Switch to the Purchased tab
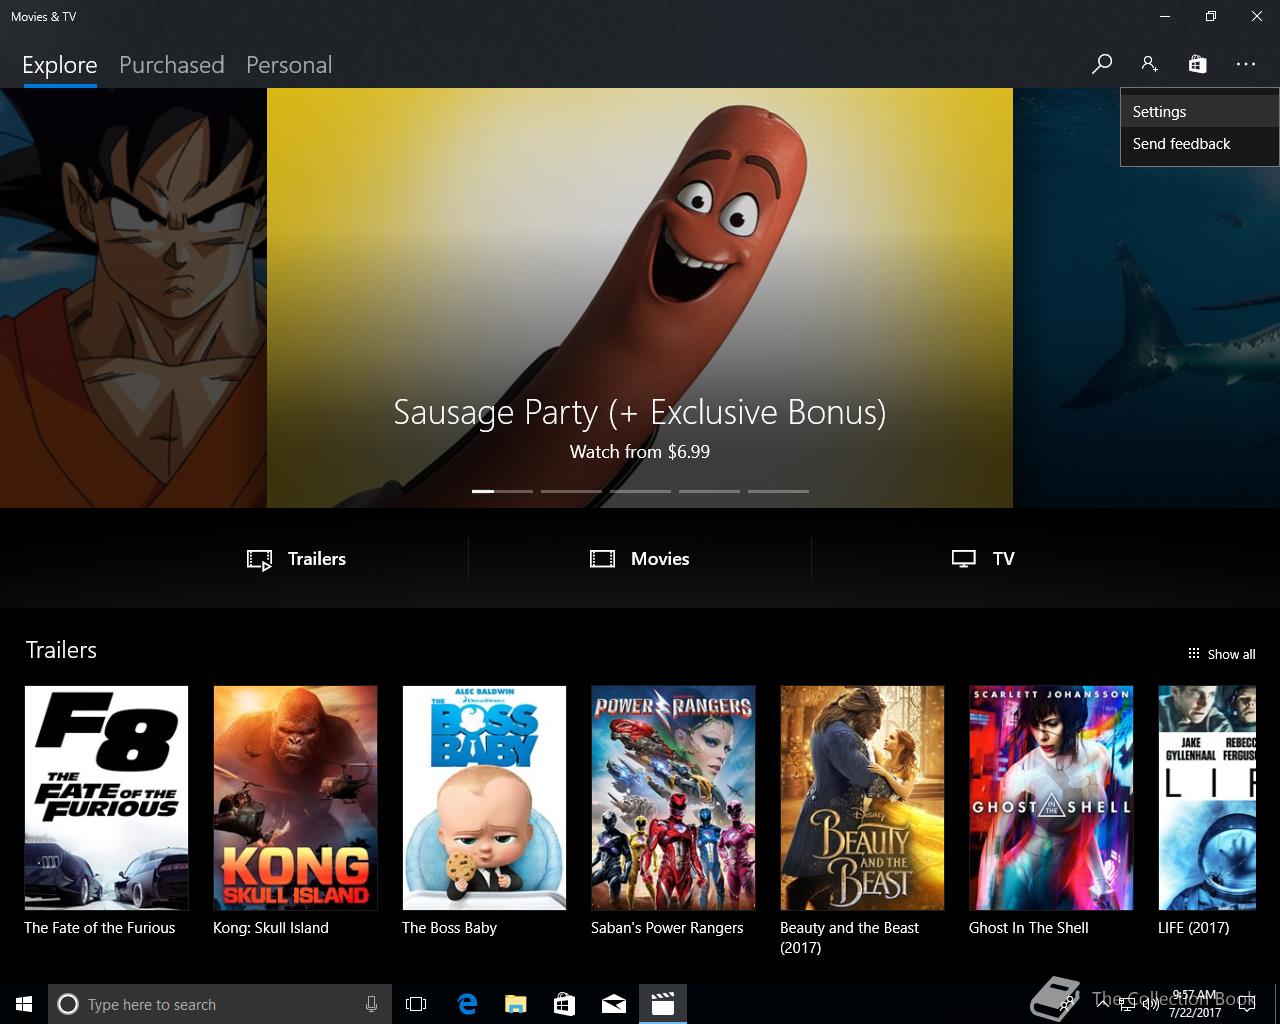The width and height of the screenshot is (1280, 1024). tap(171, 65)
